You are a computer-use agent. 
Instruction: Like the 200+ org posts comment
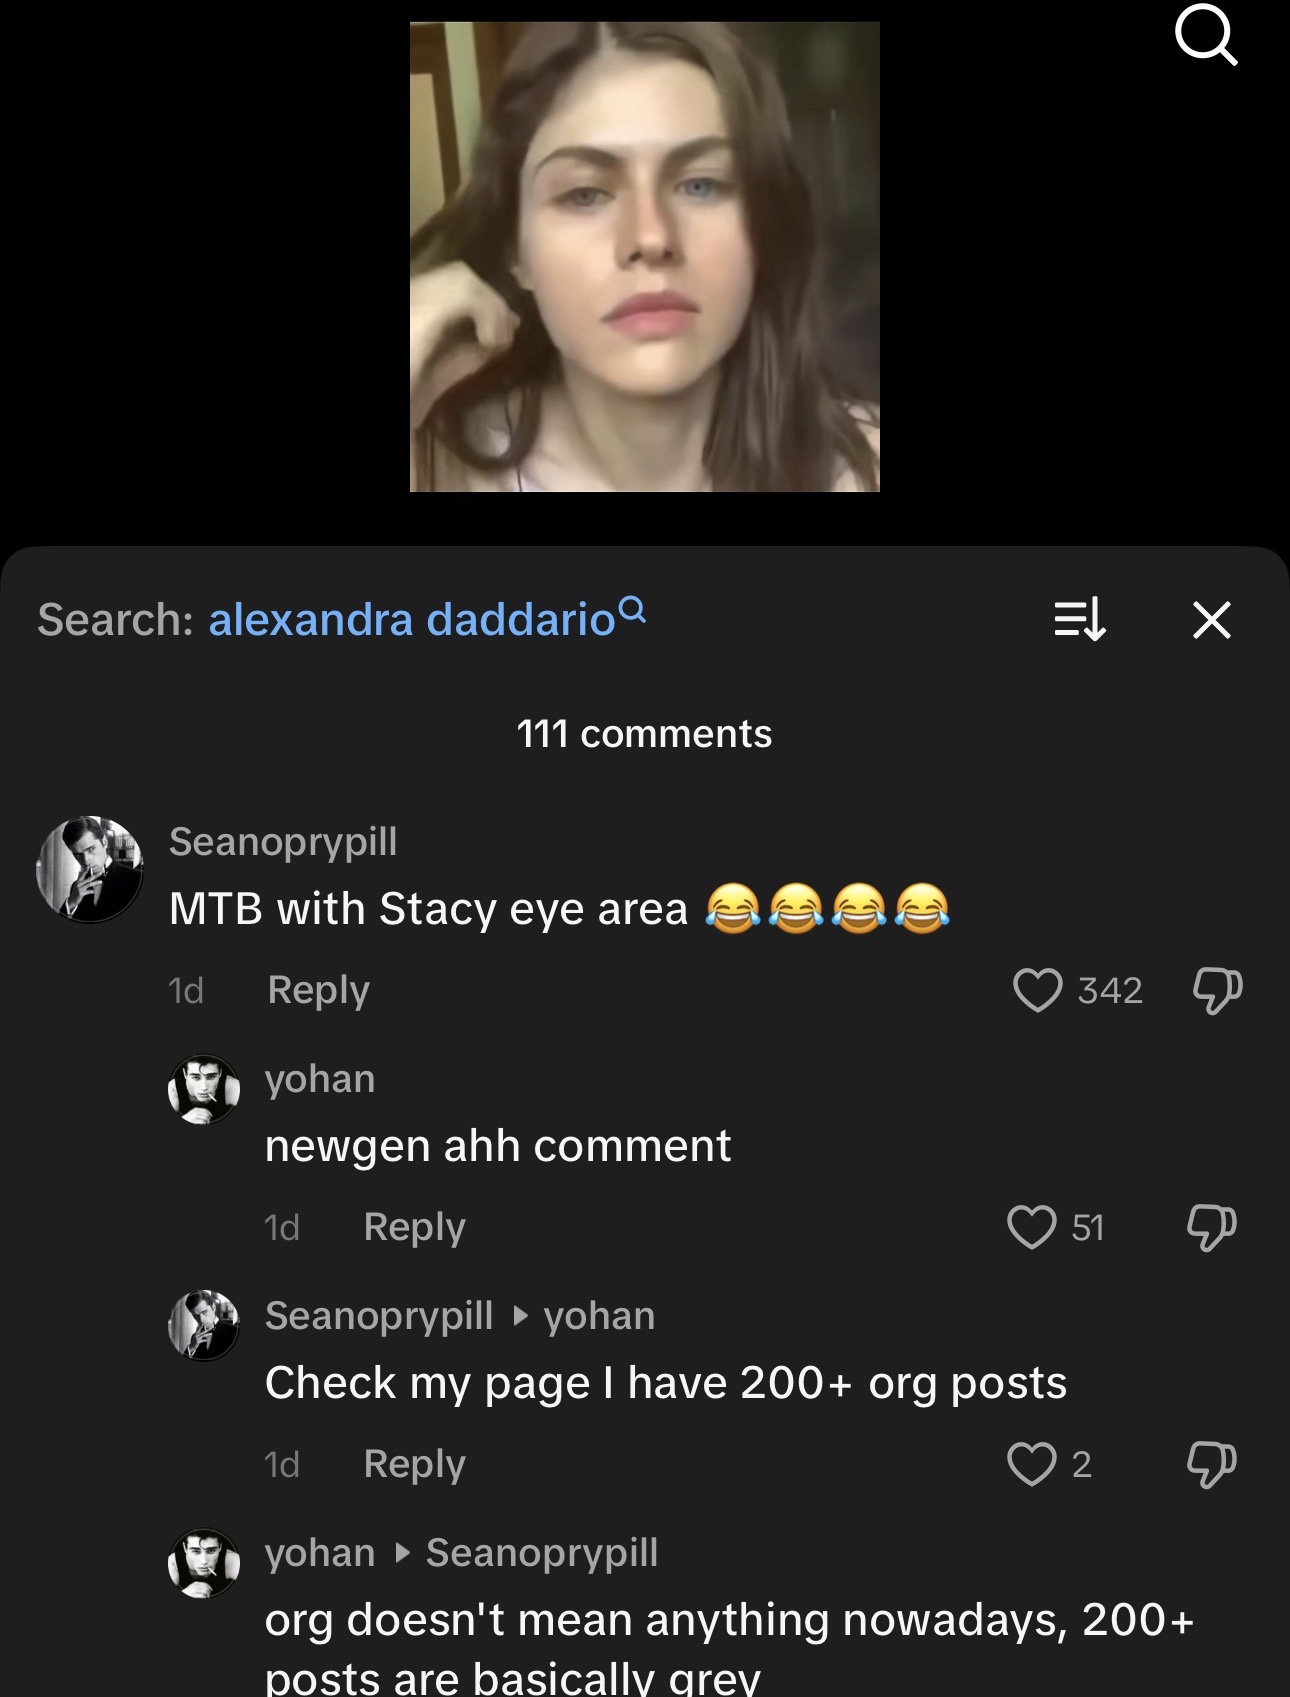(x=1031, y=1464)
